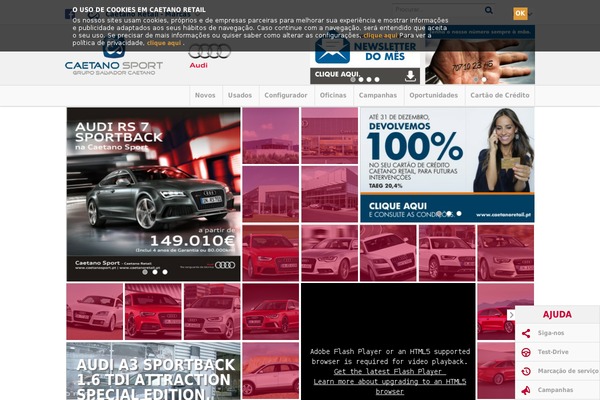Select last dot of RS 7 carousel
The height and width of the screenshot is (400, 600).
[x=165, y=272]
